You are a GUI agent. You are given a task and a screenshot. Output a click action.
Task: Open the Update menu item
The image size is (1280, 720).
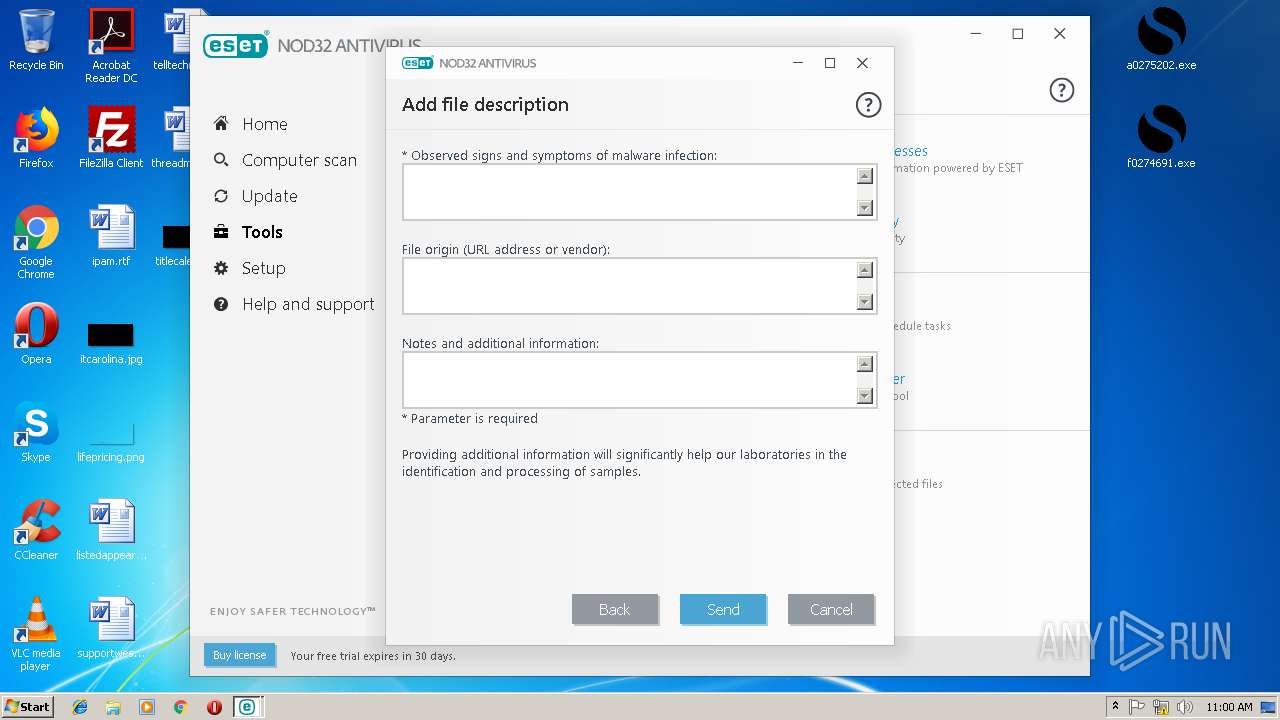pos(270,196)
